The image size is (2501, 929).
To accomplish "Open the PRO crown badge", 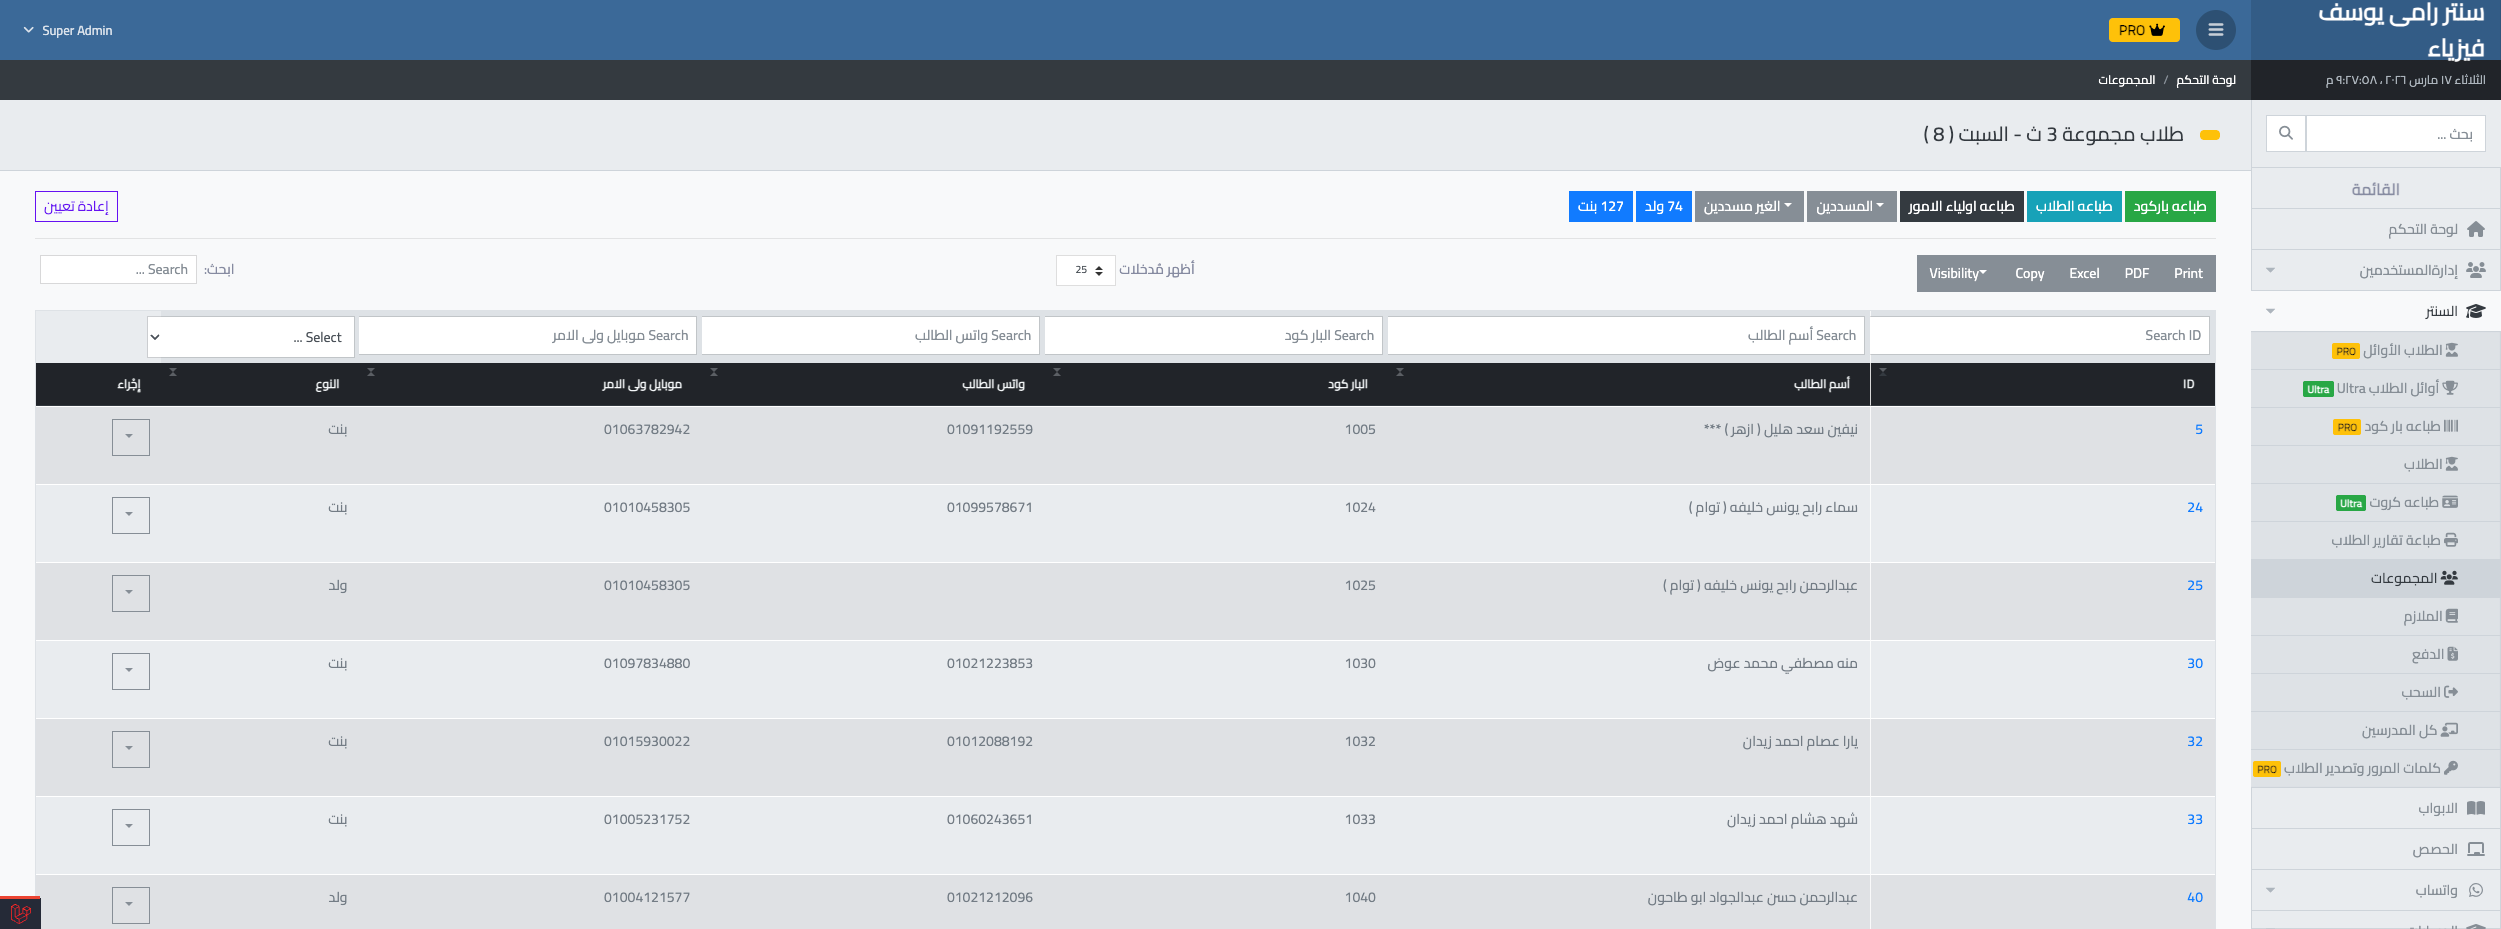I will 2143,30.
